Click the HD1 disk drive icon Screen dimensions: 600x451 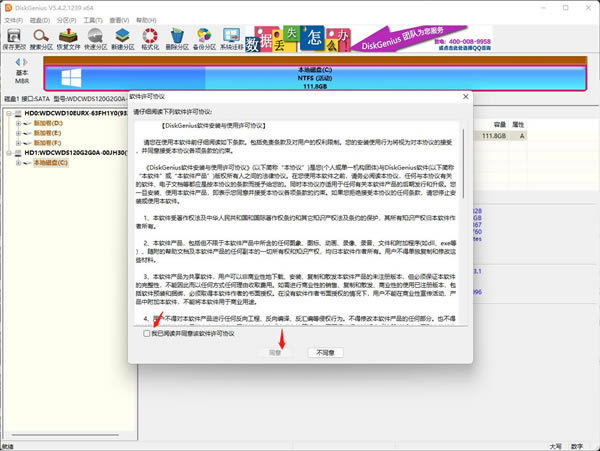coord(18,153)
